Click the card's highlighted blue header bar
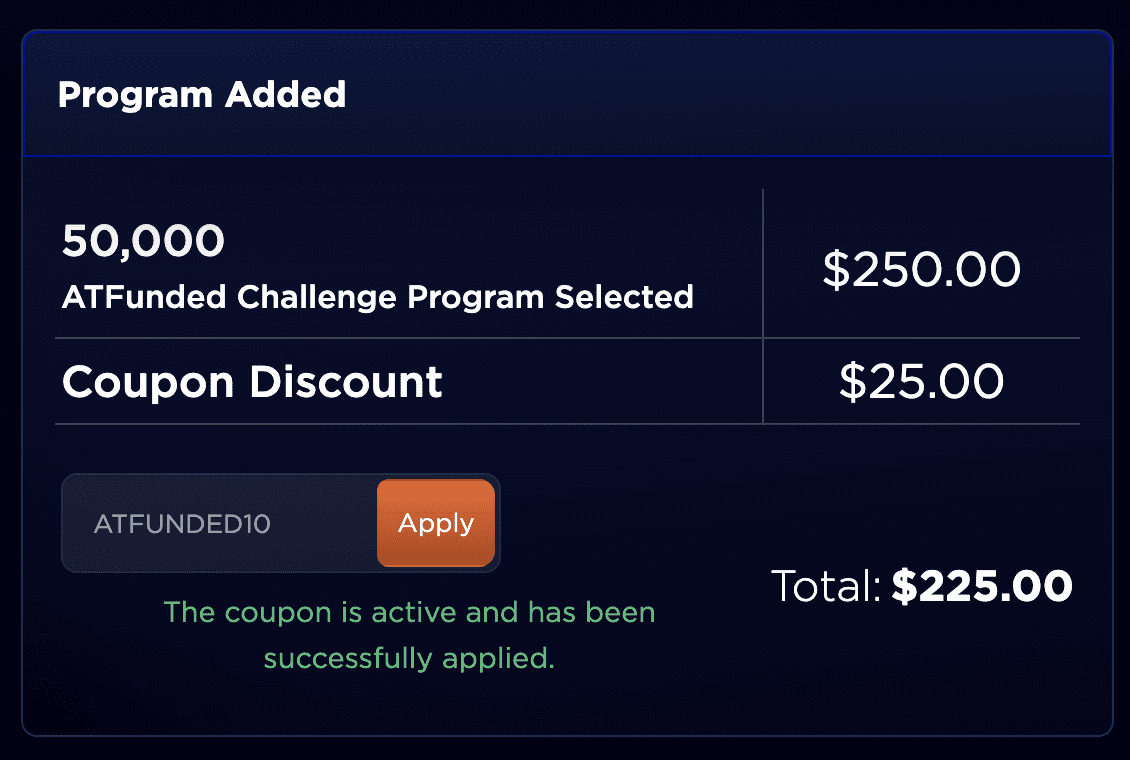 [x=565, y=95]
